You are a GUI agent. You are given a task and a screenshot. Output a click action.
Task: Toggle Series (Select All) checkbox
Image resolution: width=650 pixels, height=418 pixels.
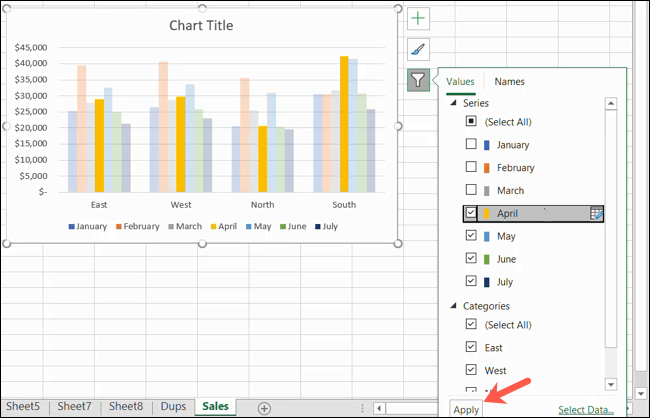(471, 121)
